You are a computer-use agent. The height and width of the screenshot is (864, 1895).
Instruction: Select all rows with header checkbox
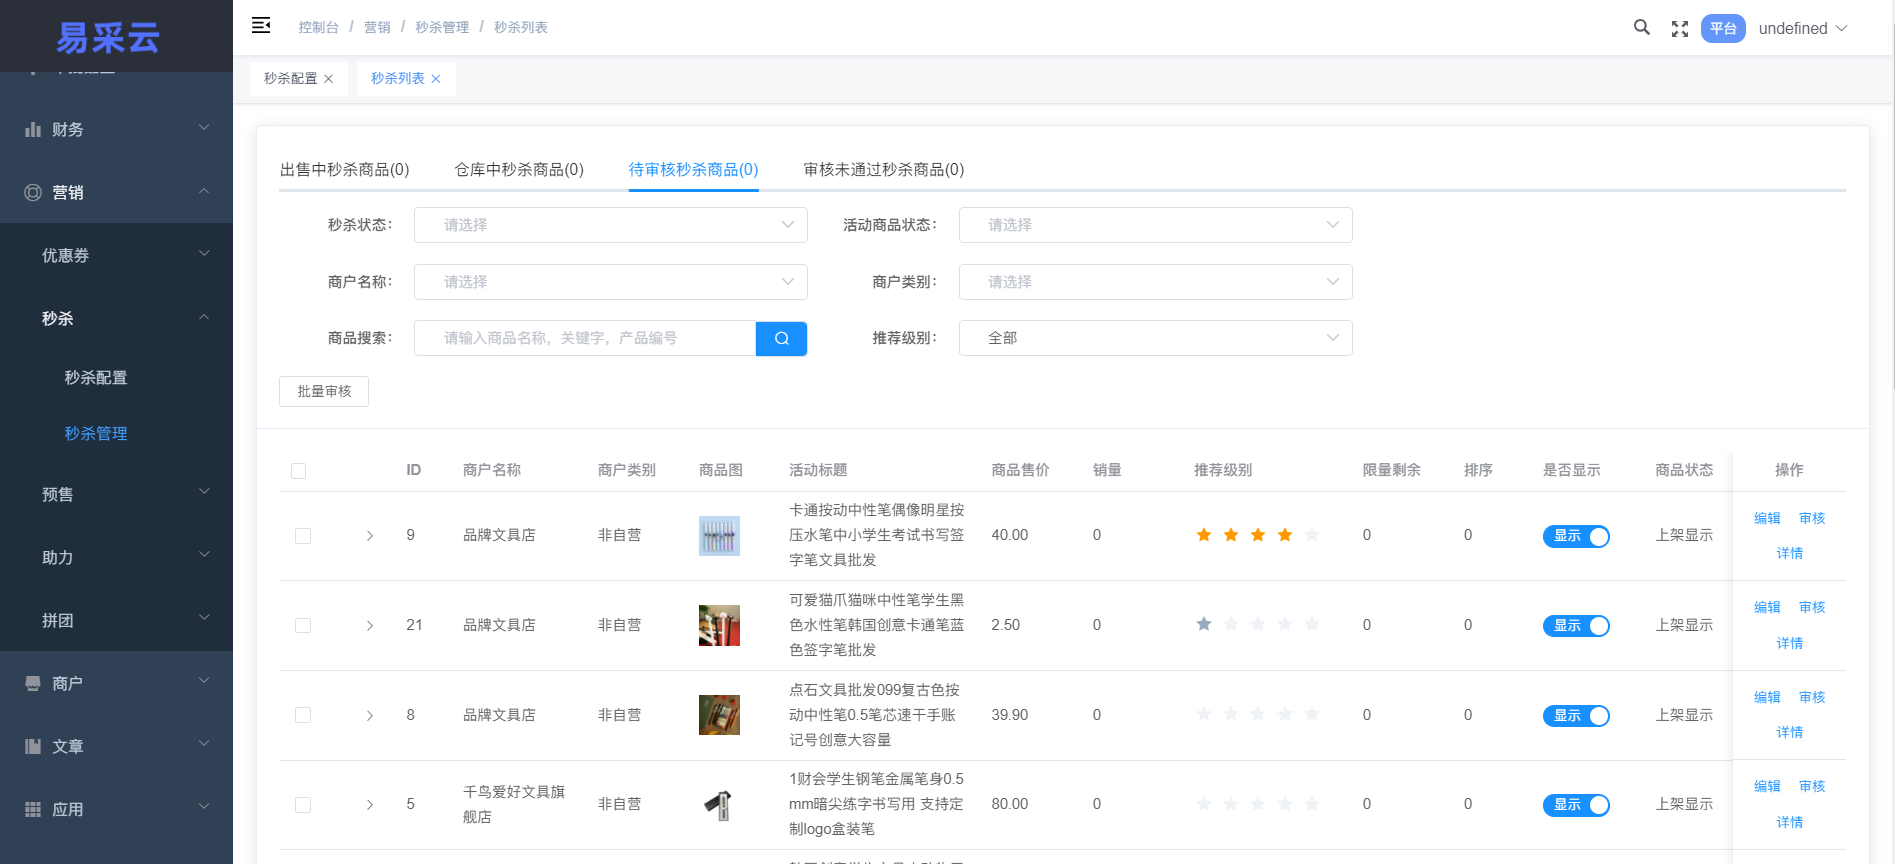tap(298, 471)
